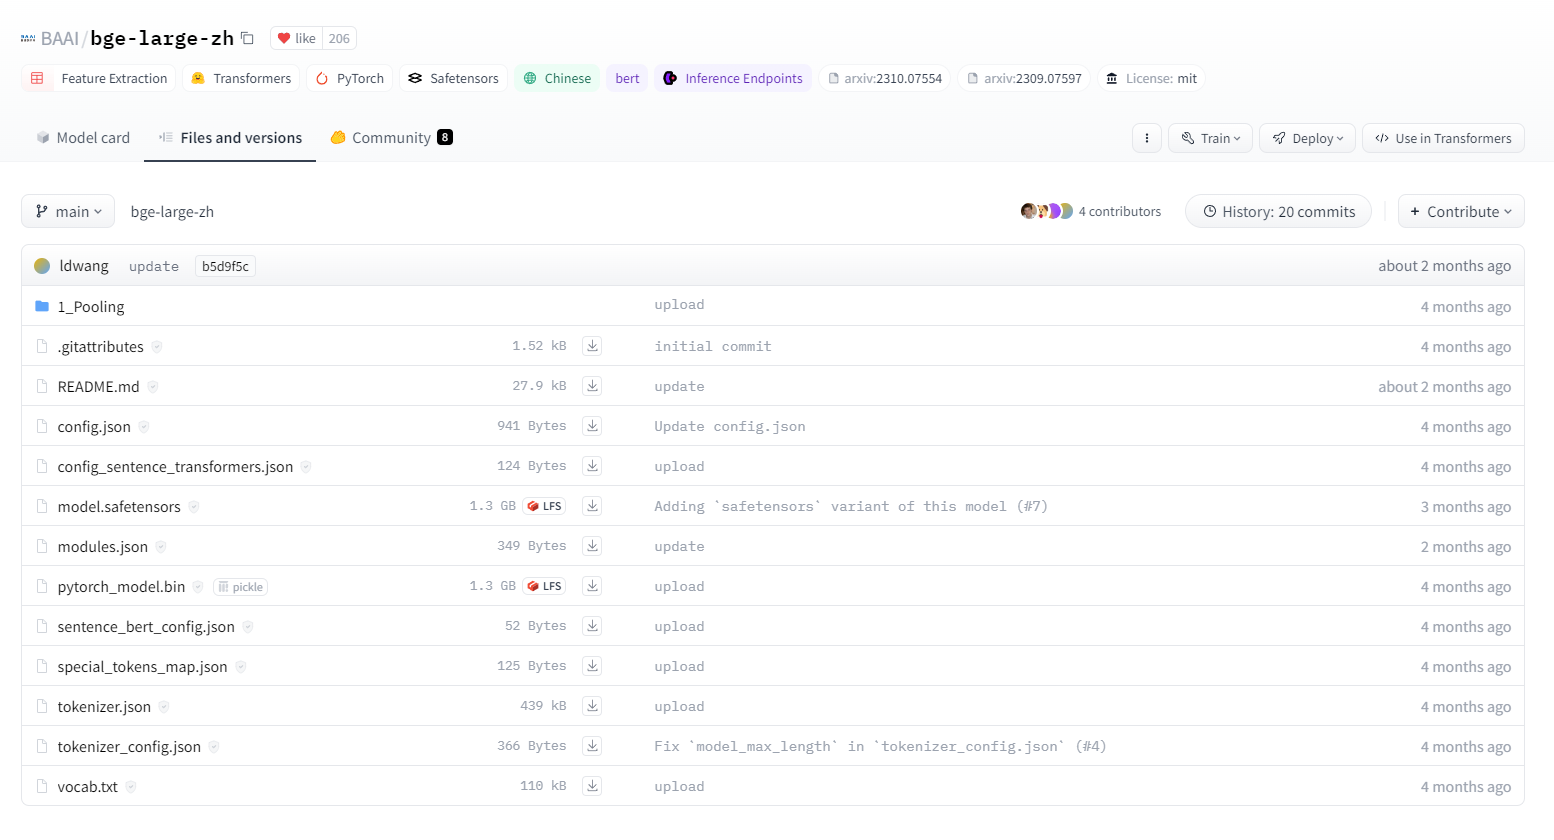1554x840 pixels.
Task: Filter by PyTorch tag
Action: coord(349,78)
